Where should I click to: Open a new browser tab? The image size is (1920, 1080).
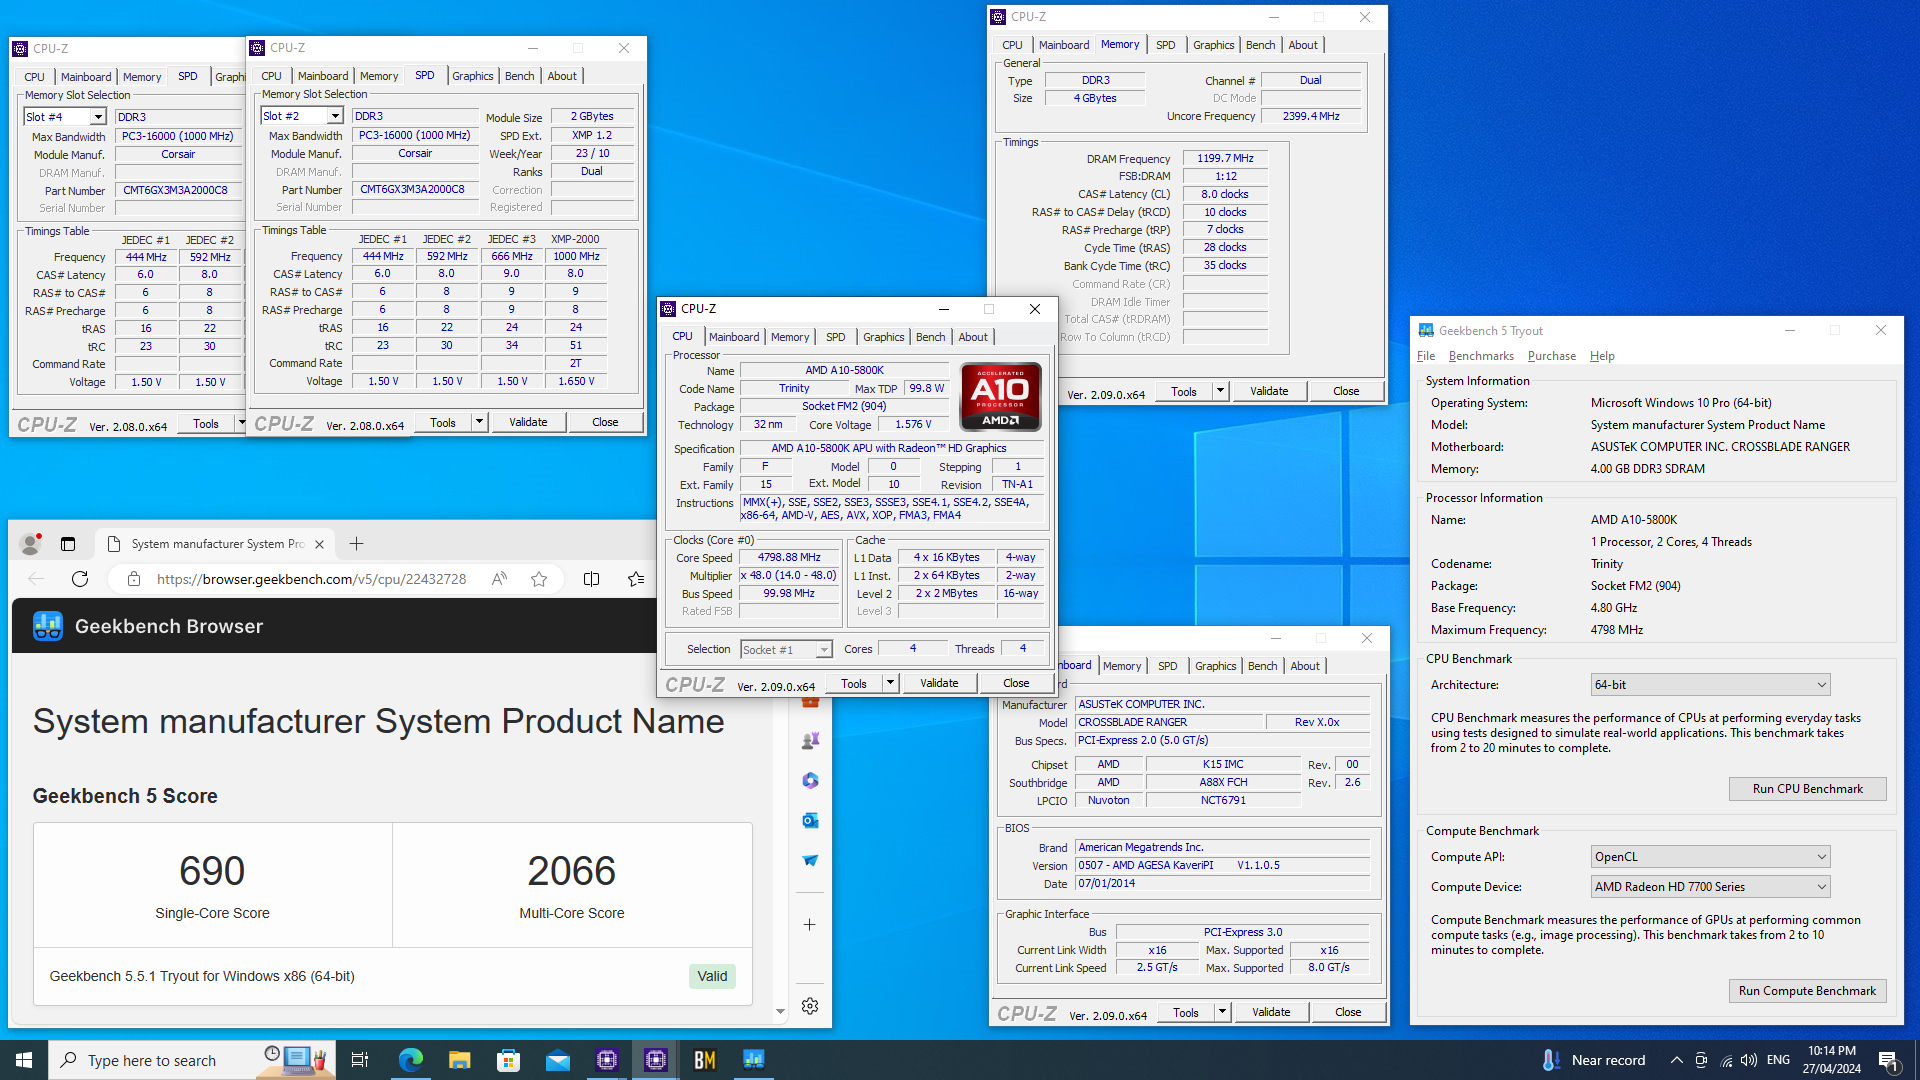pyautogui.click(x=357, y=544)
